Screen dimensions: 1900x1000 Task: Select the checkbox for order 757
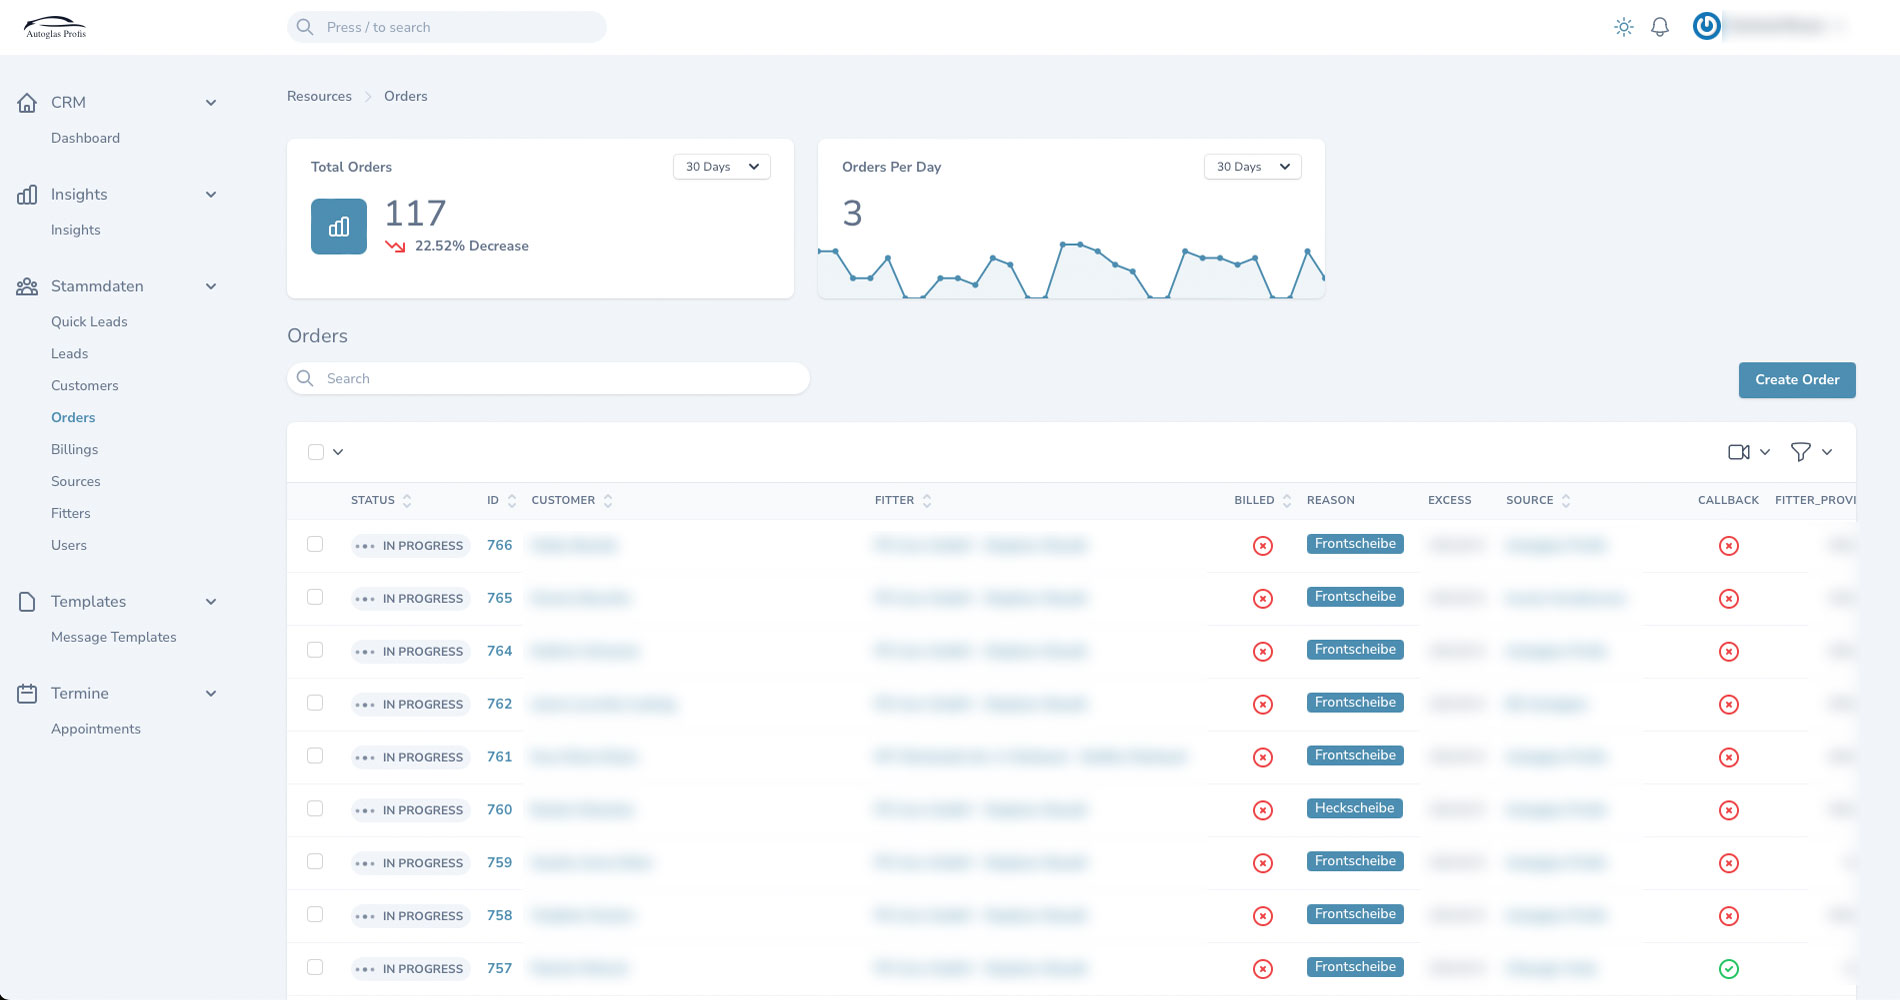(x=315, y=967)
